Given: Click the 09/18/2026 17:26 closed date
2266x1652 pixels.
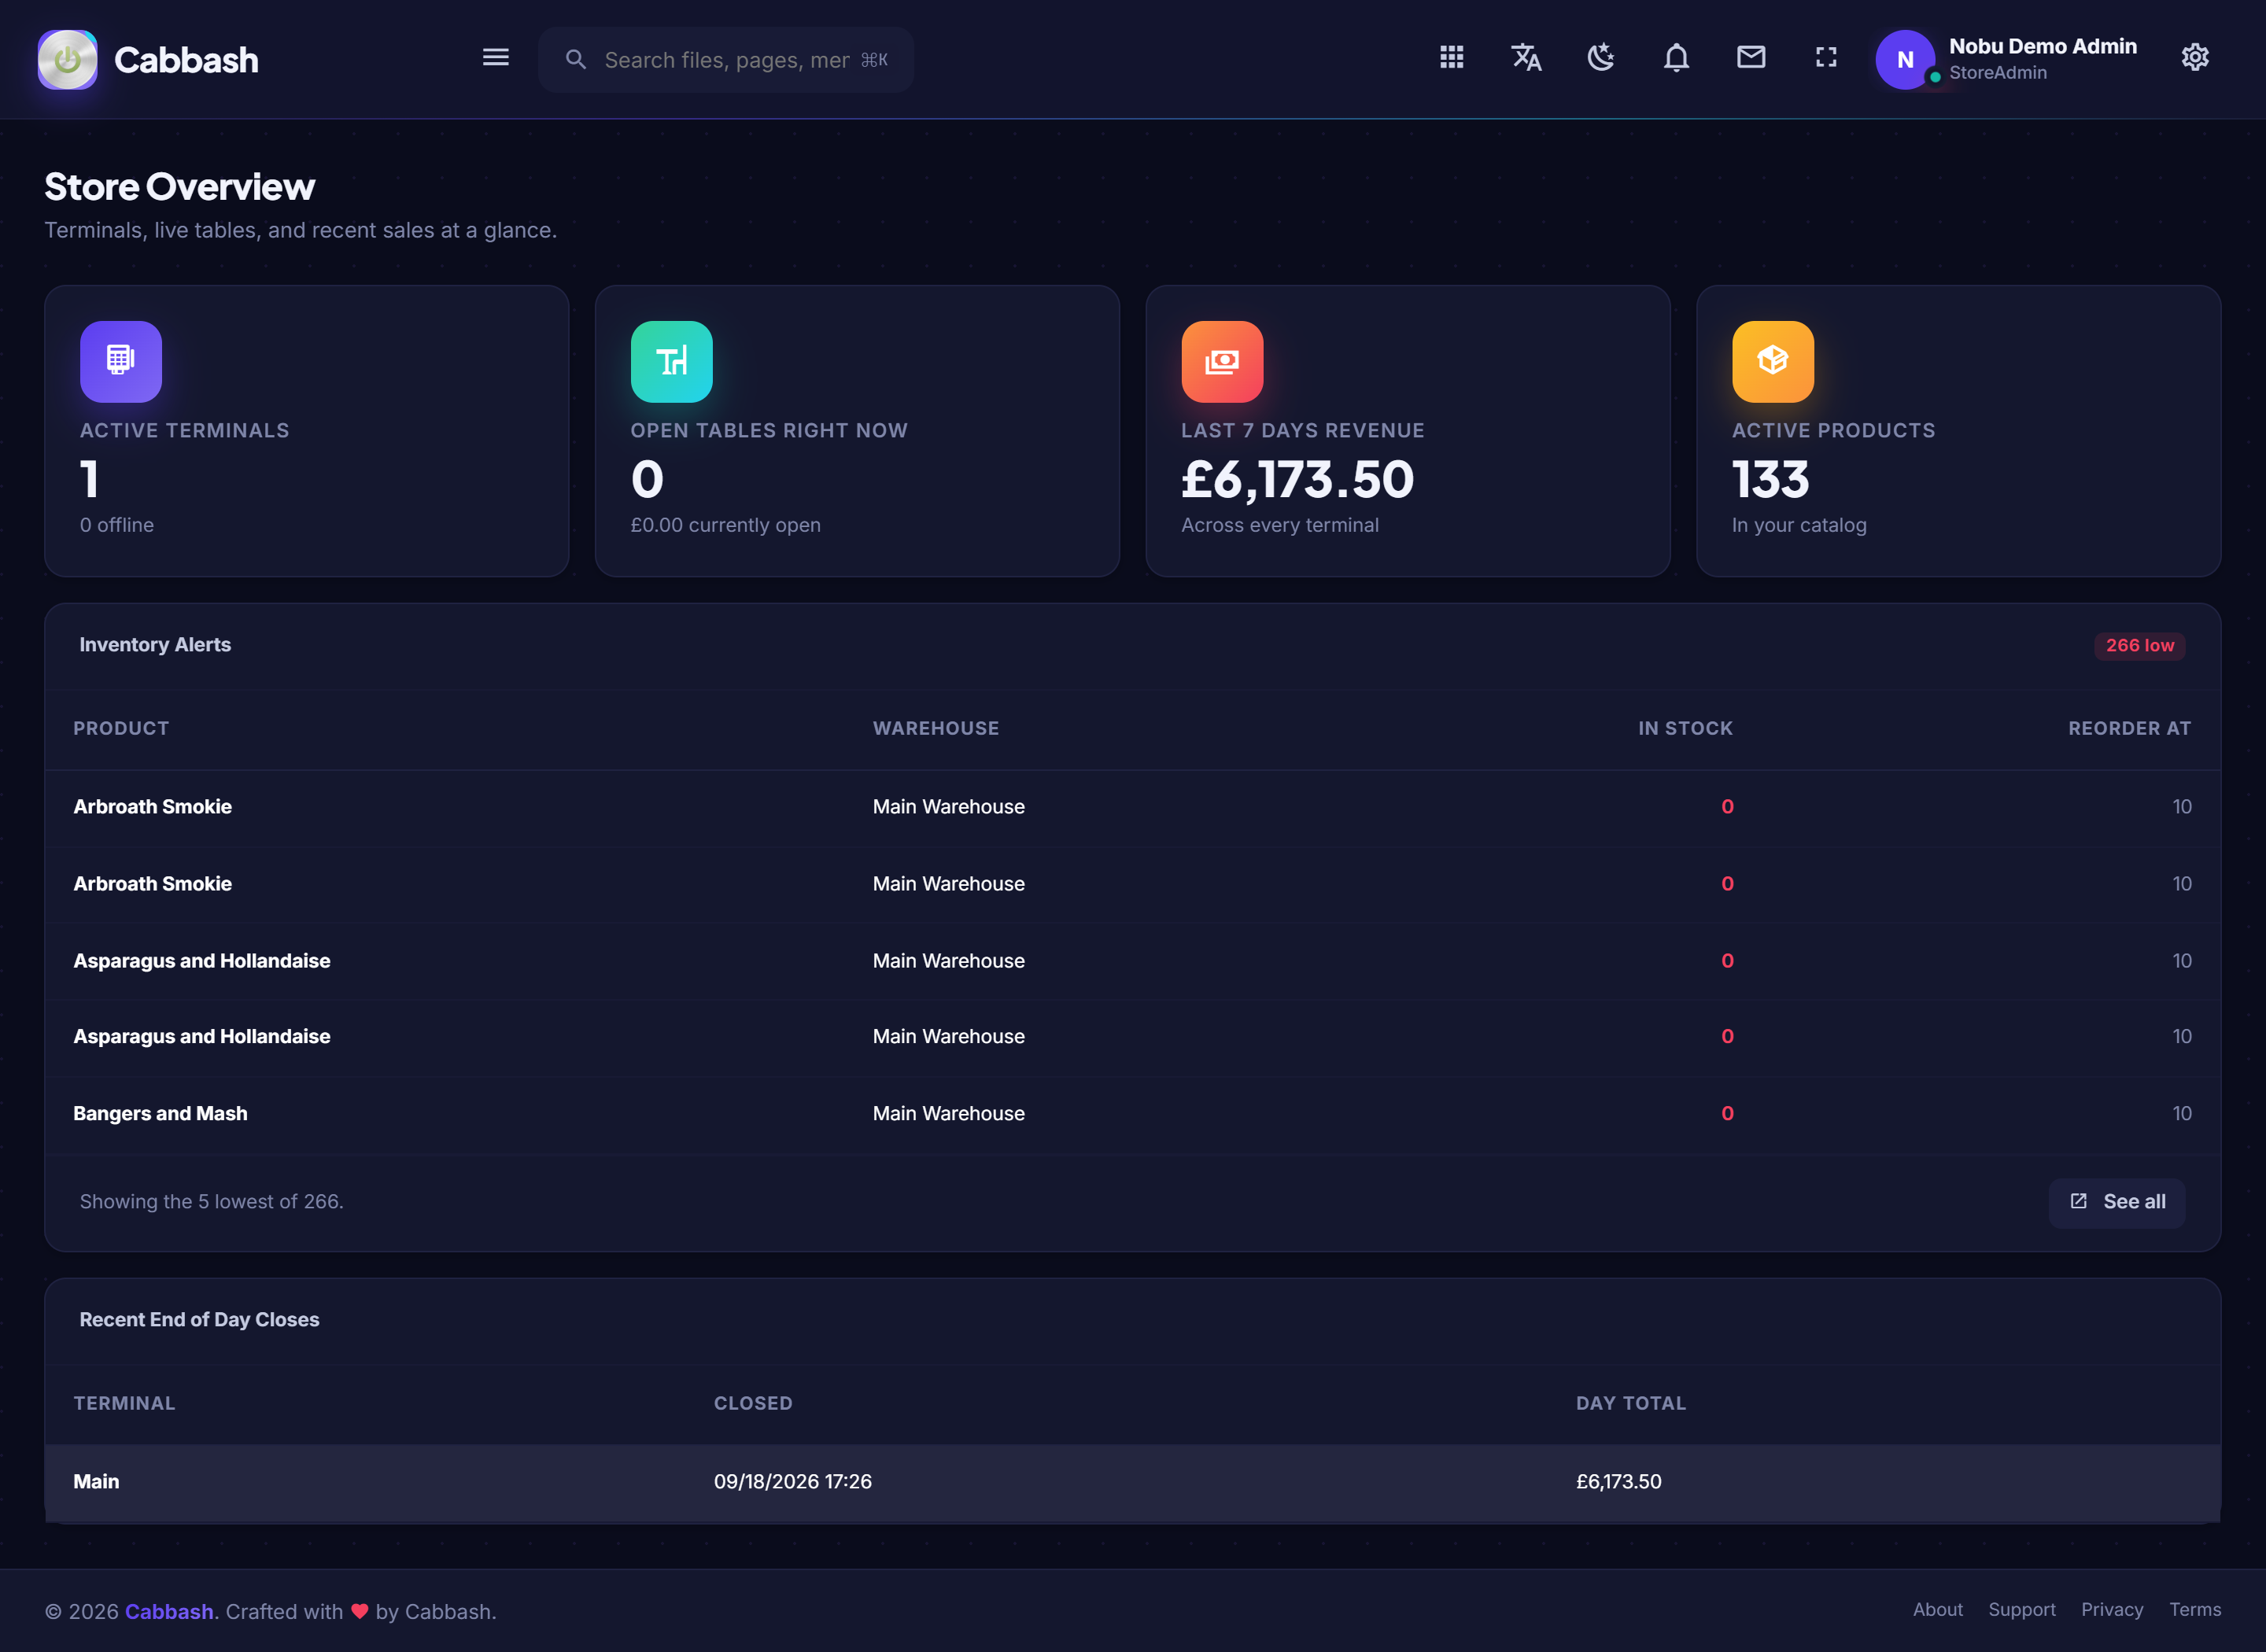Looking at the screenshot, I should pos(793,1482).
